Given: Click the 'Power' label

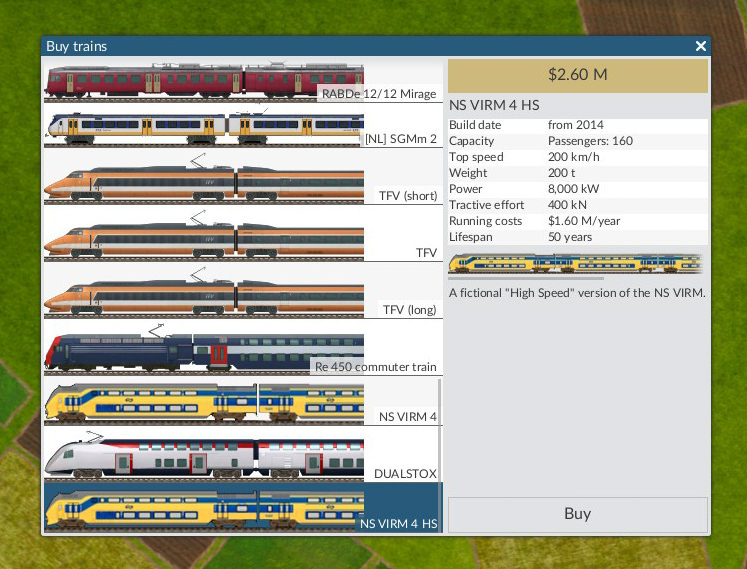Looking at the screenshot, I should click(x=465, y=189).
